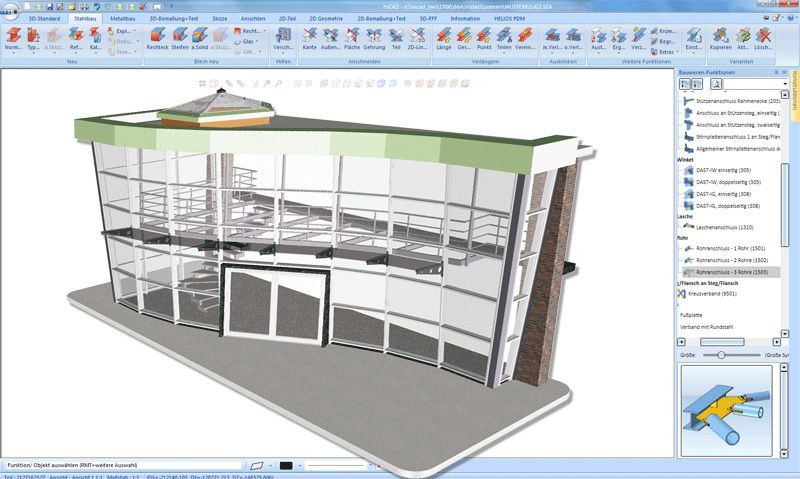
Task: Click the Größe slider handle
Action: pos(720,355)
